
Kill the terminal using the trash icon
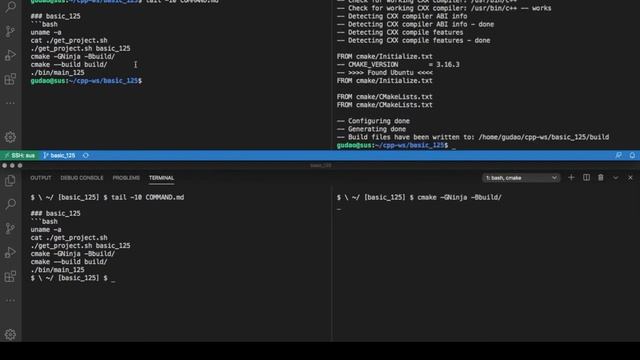601,178
